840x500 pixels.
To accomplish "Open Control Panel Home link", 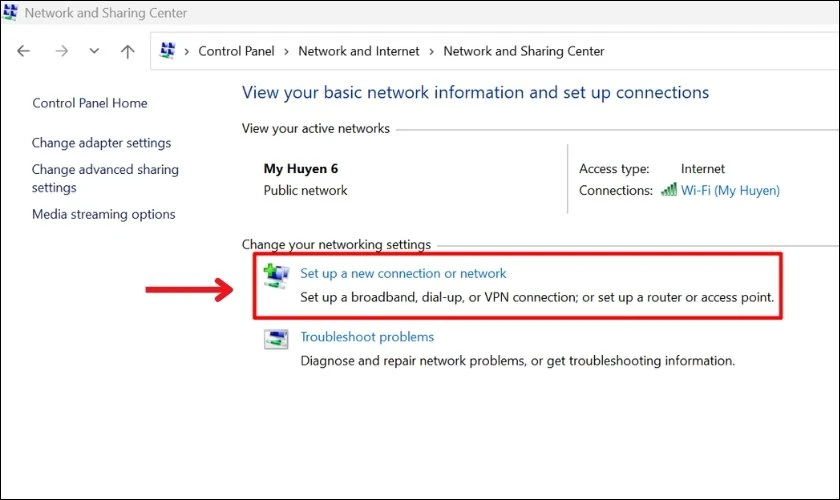I will pyautogui.click(x=90, y=103).
